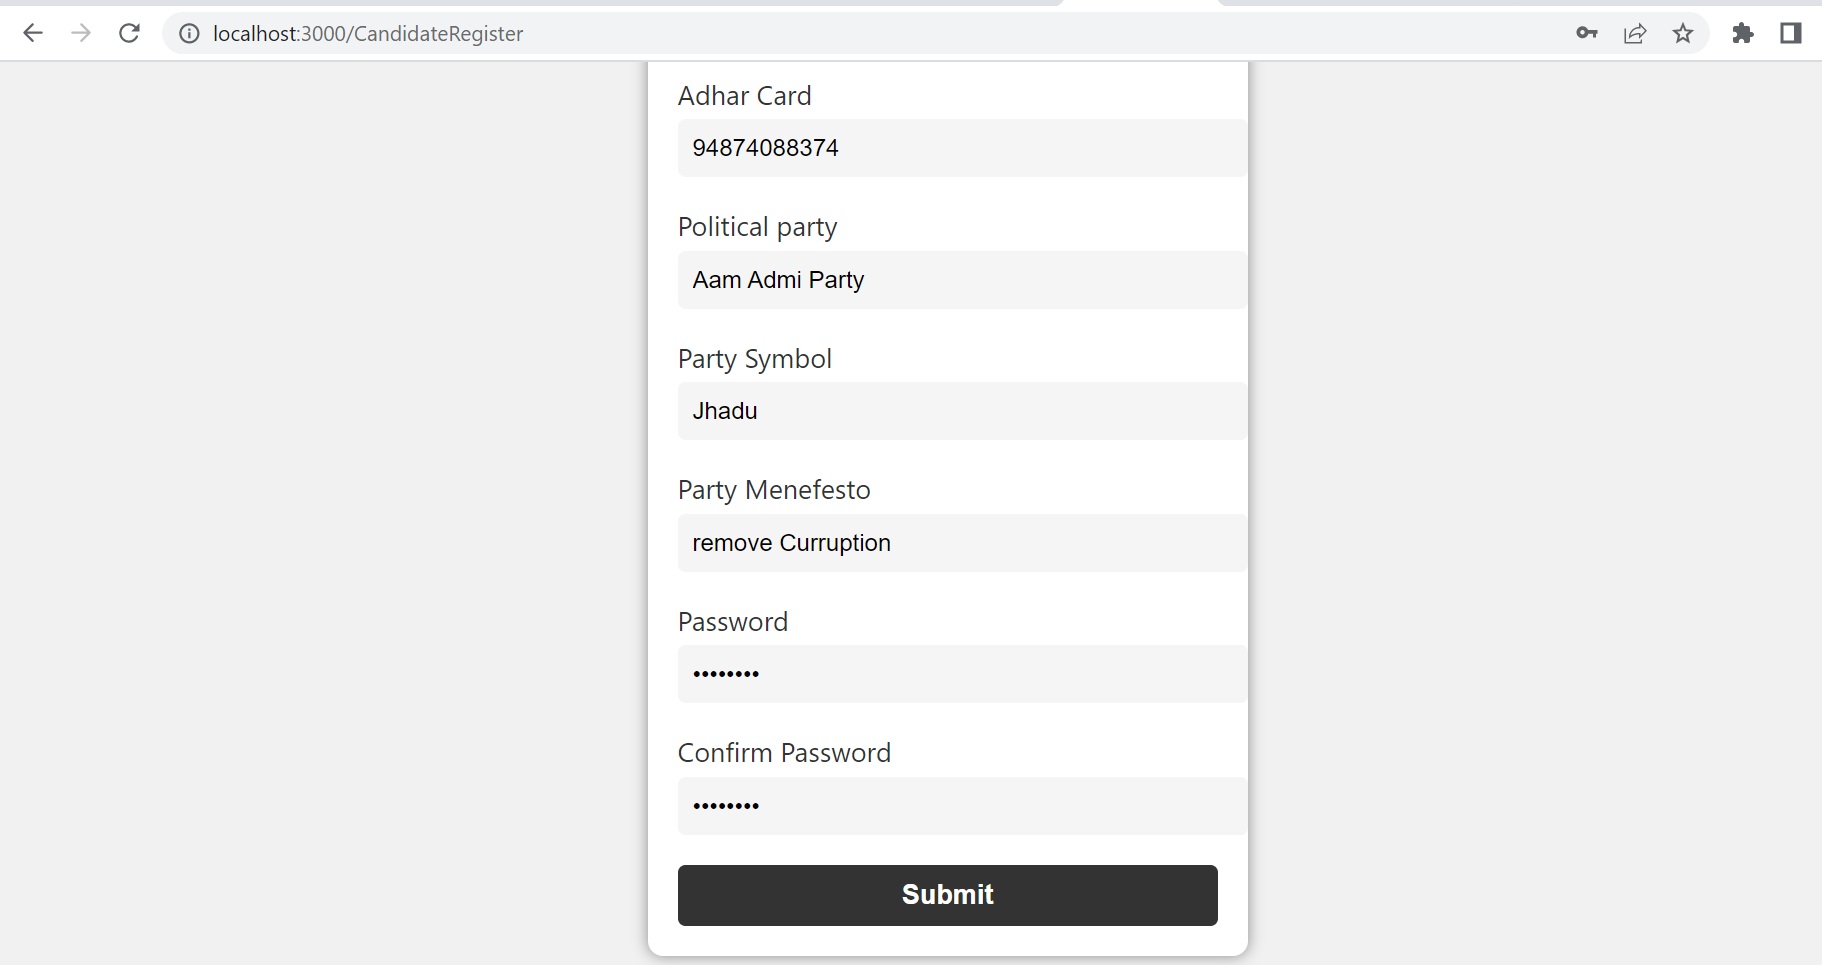
Task: Go back using the back arrow
Action: click(33, 33)
